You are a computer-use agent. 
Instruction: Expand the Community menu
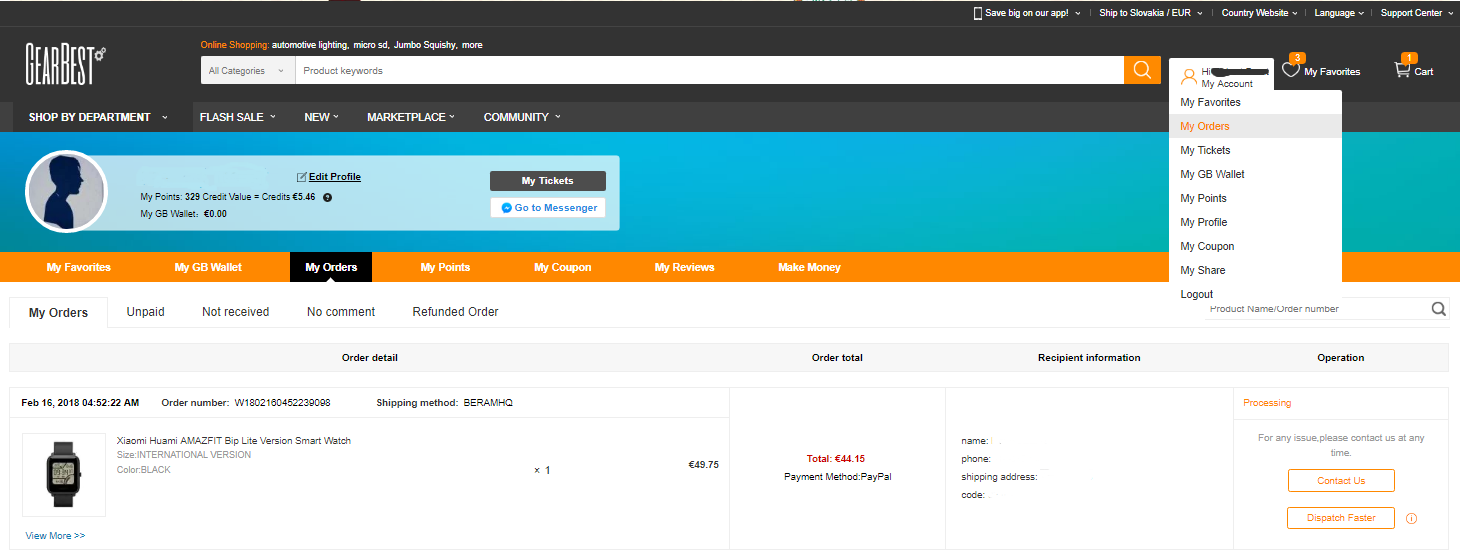tap(522, 117)
